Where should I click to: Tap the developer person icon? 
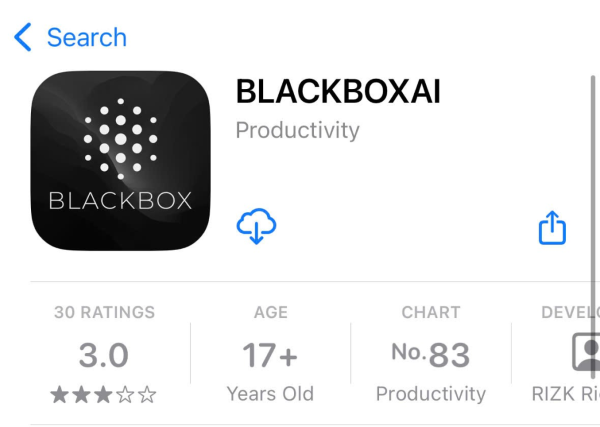pos(586,352)
